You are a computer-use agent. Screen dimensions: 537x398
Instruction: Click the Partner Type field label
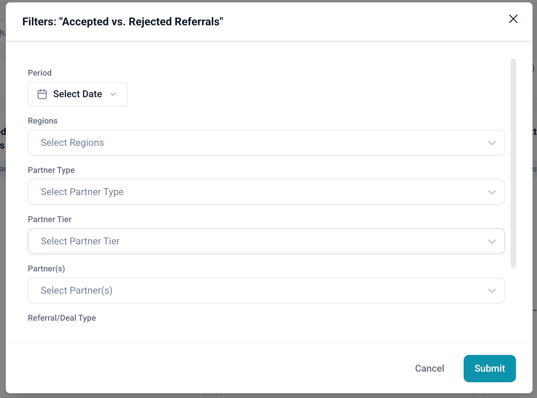[x=51, y=170]
